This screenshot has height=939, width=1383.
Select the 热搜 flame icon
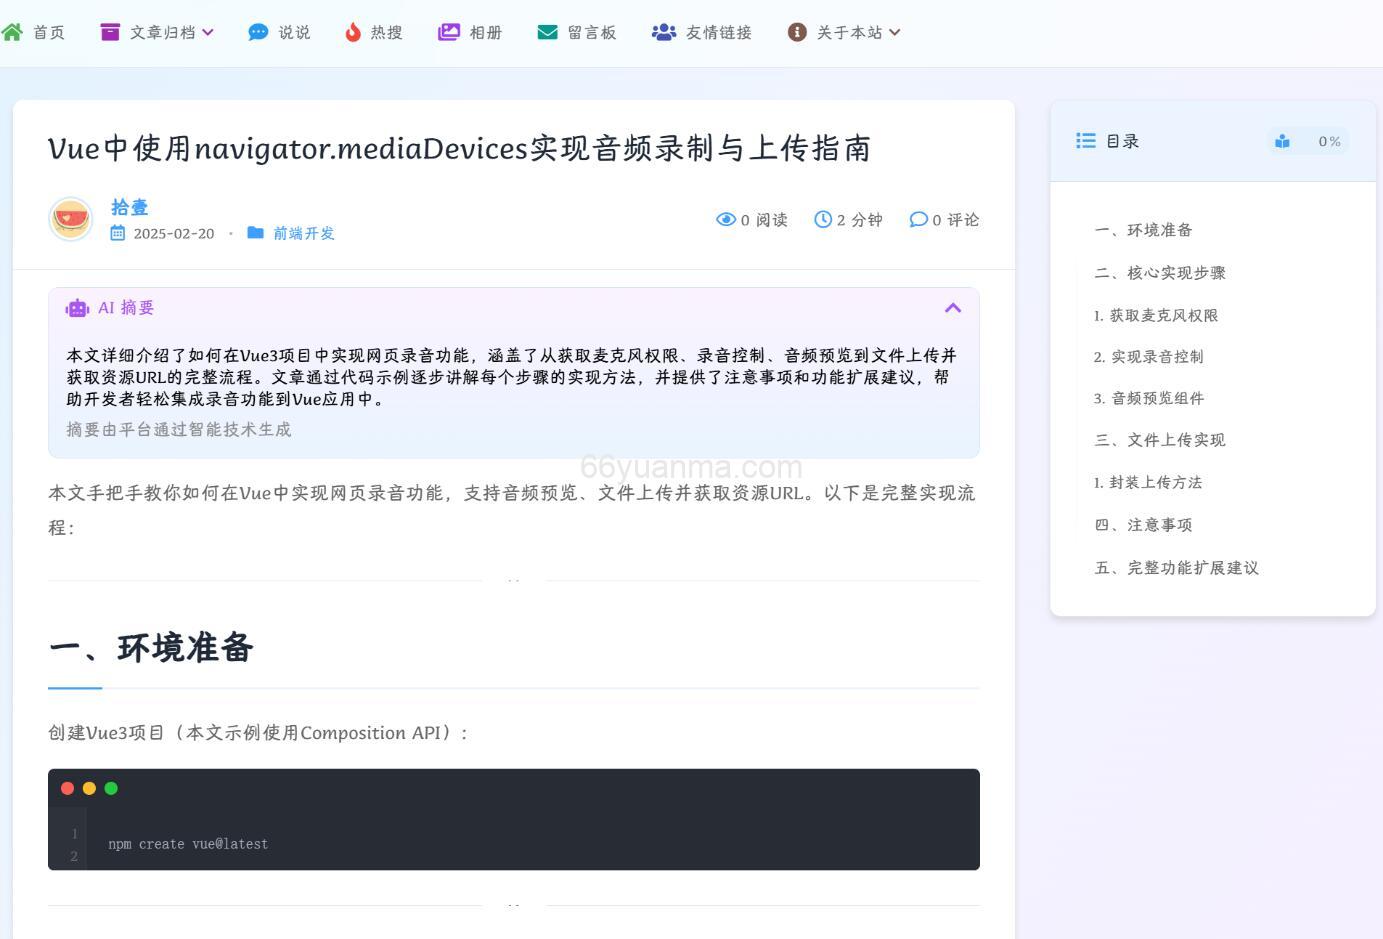click(353, 32)
